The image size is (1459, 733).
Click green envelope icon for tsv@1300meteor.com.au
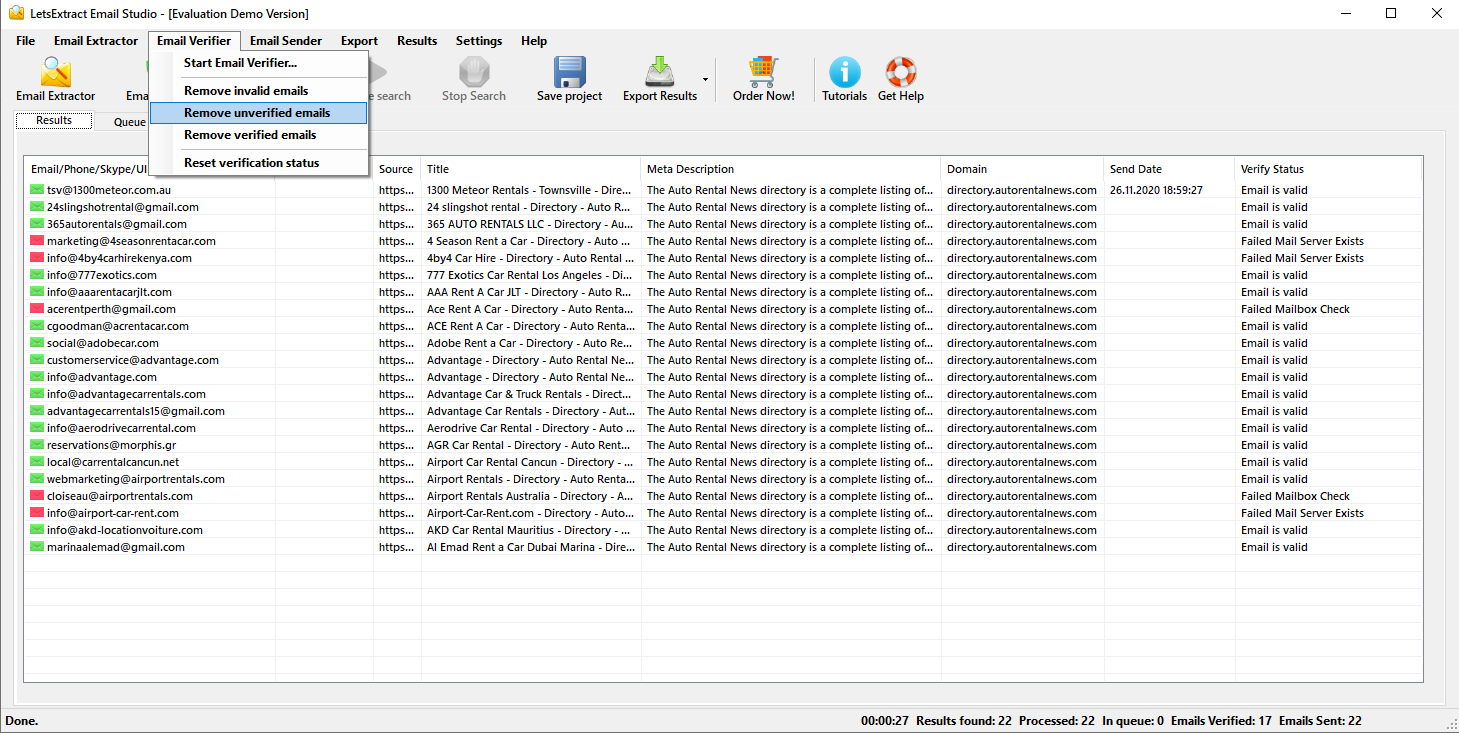coord(37,190)
